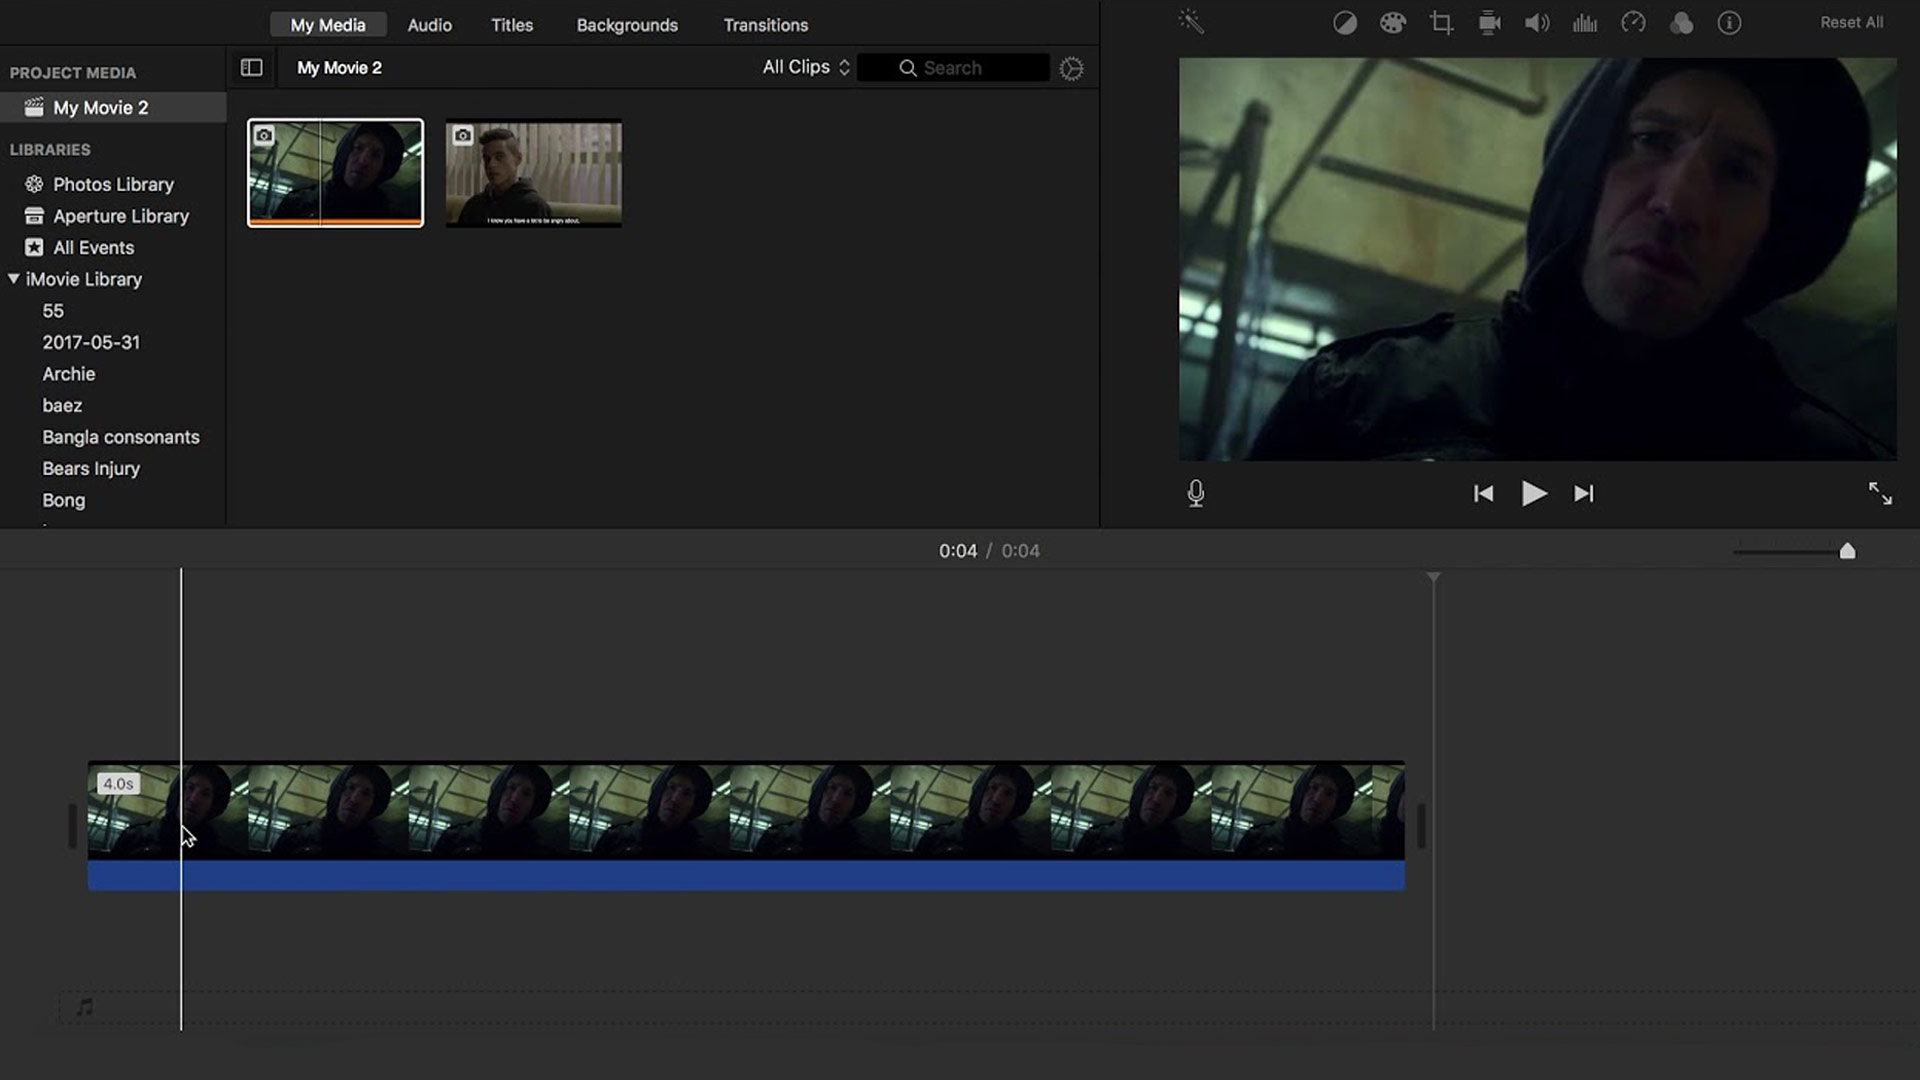The image size is (1920, 1080).
Task: Open Photos Library in sidebar
Action: [113, 184]
